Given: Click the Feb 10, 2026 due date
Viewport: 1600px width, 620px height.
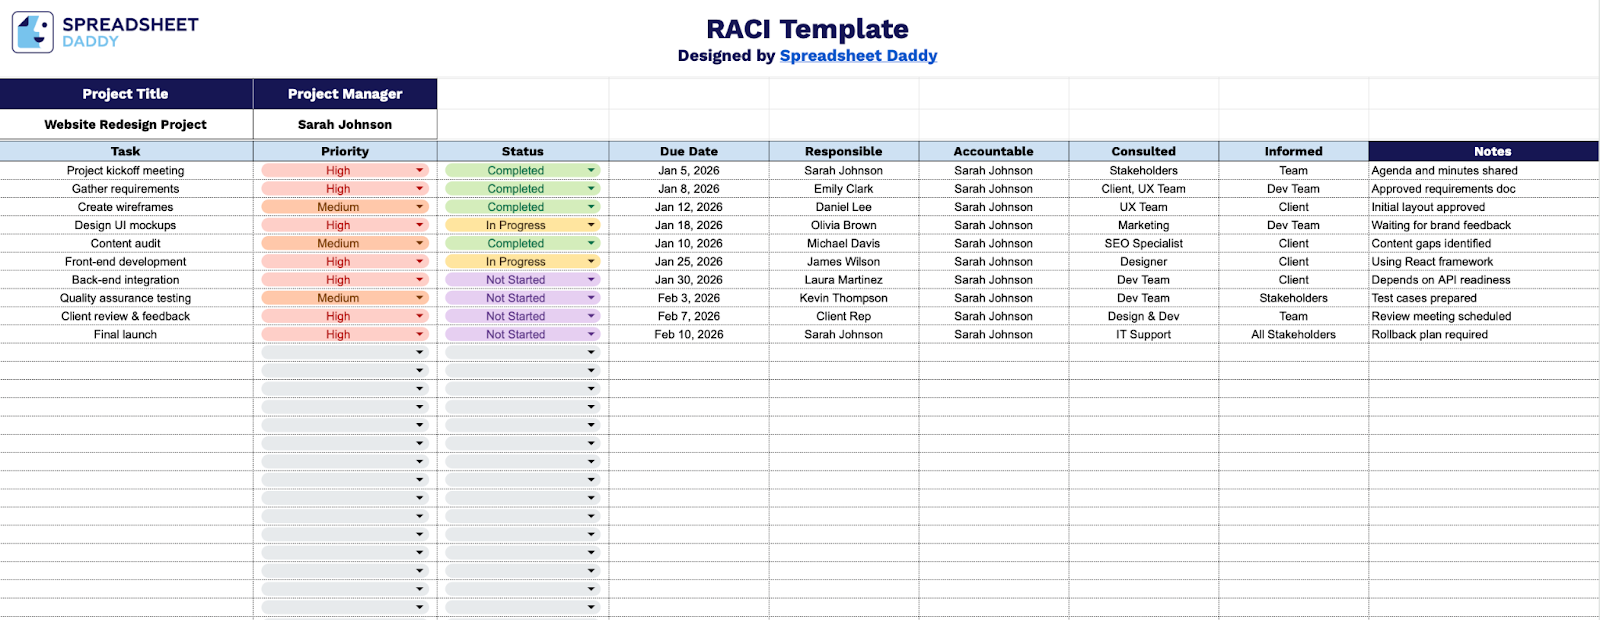Looking at the screenshot, I should [689, 334].
